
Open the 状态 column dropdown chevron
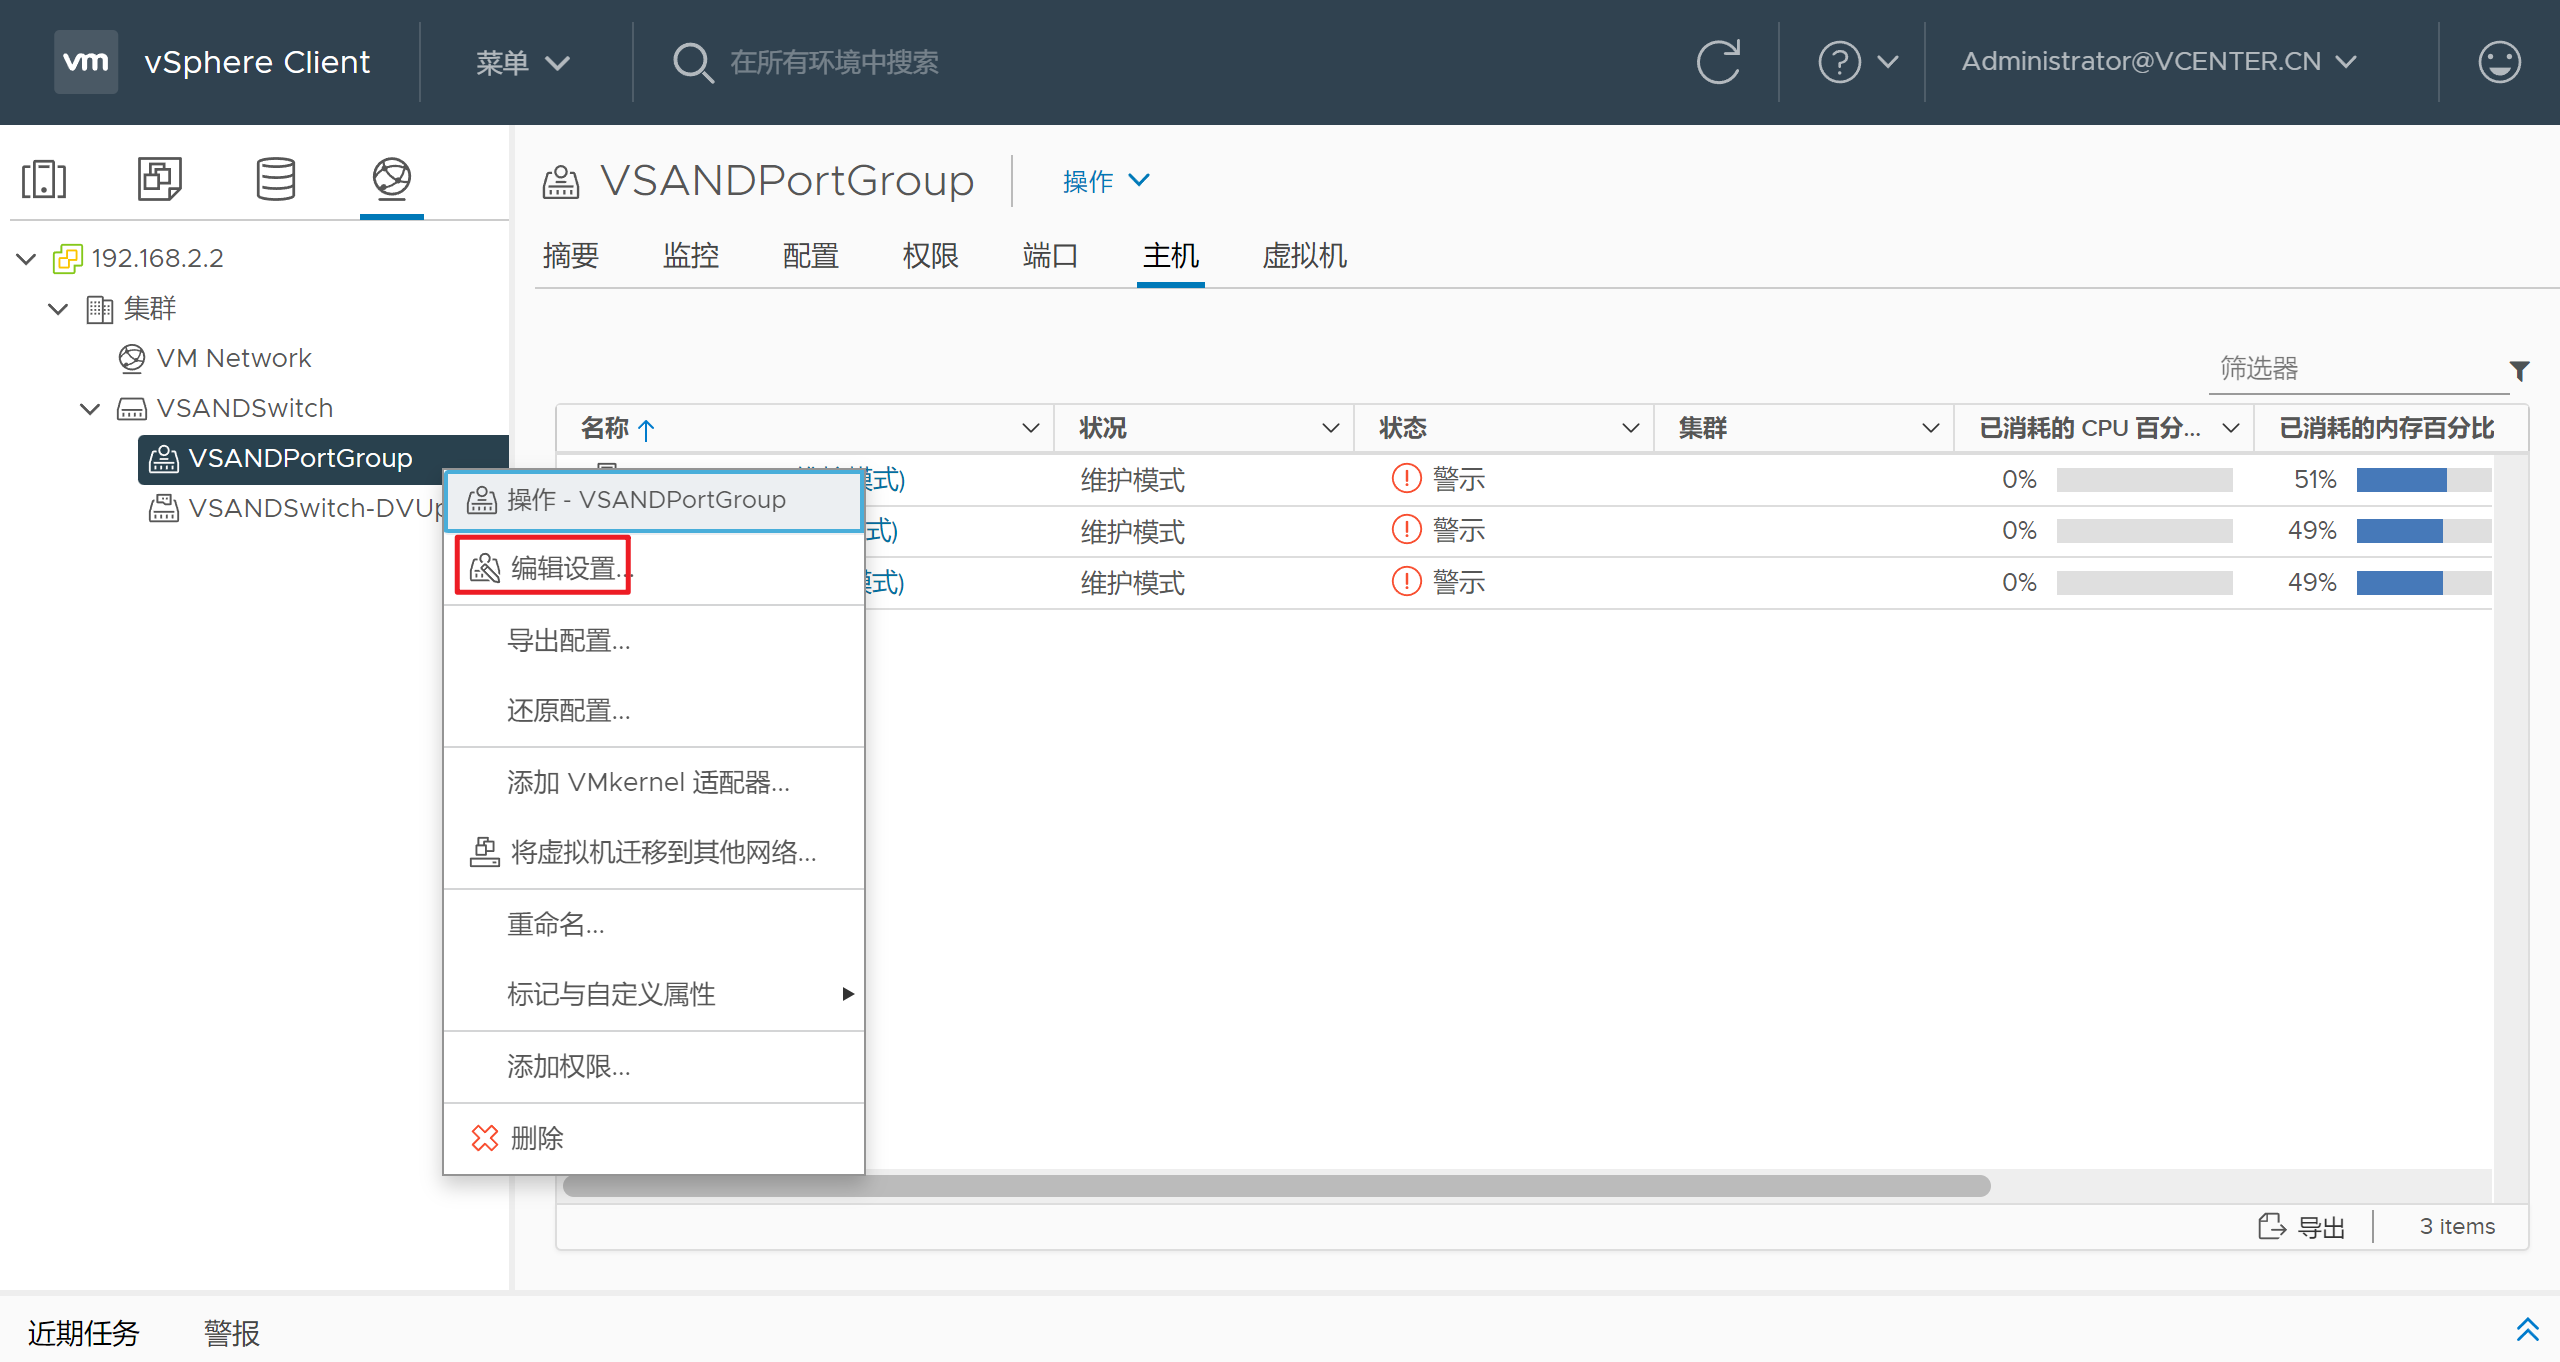tap(1630, 428)
